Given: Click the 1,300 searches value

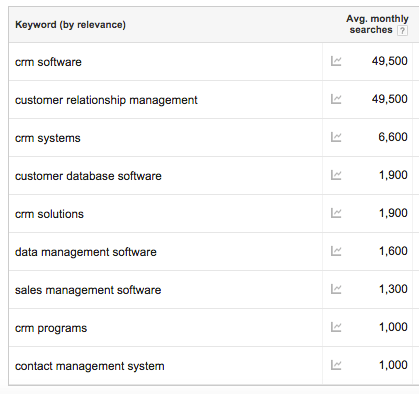Looking at the screenshot, I should point(393,289).
